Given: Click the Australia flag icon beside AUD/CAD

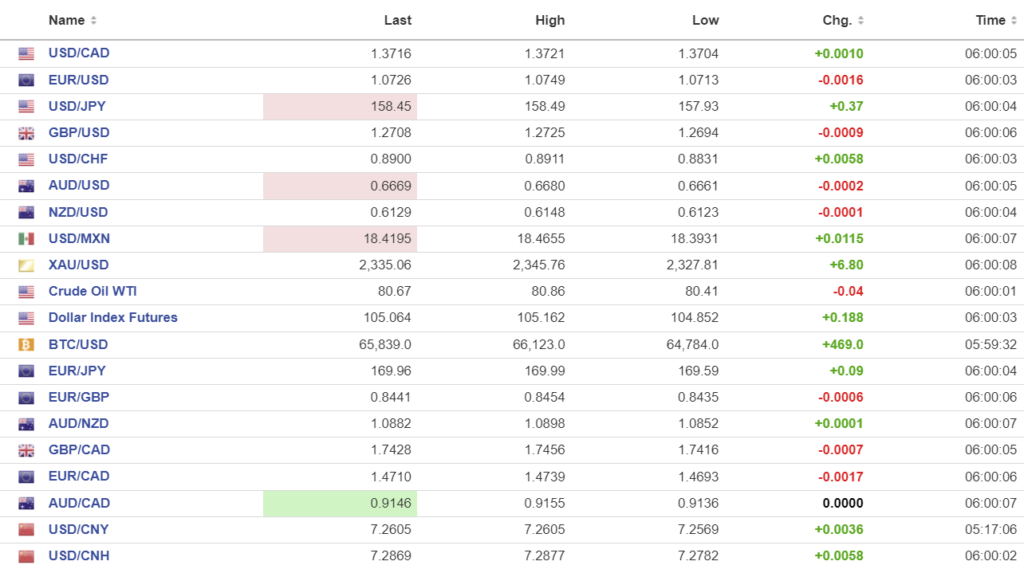Looking at the screenshot, I should point(26,504).
